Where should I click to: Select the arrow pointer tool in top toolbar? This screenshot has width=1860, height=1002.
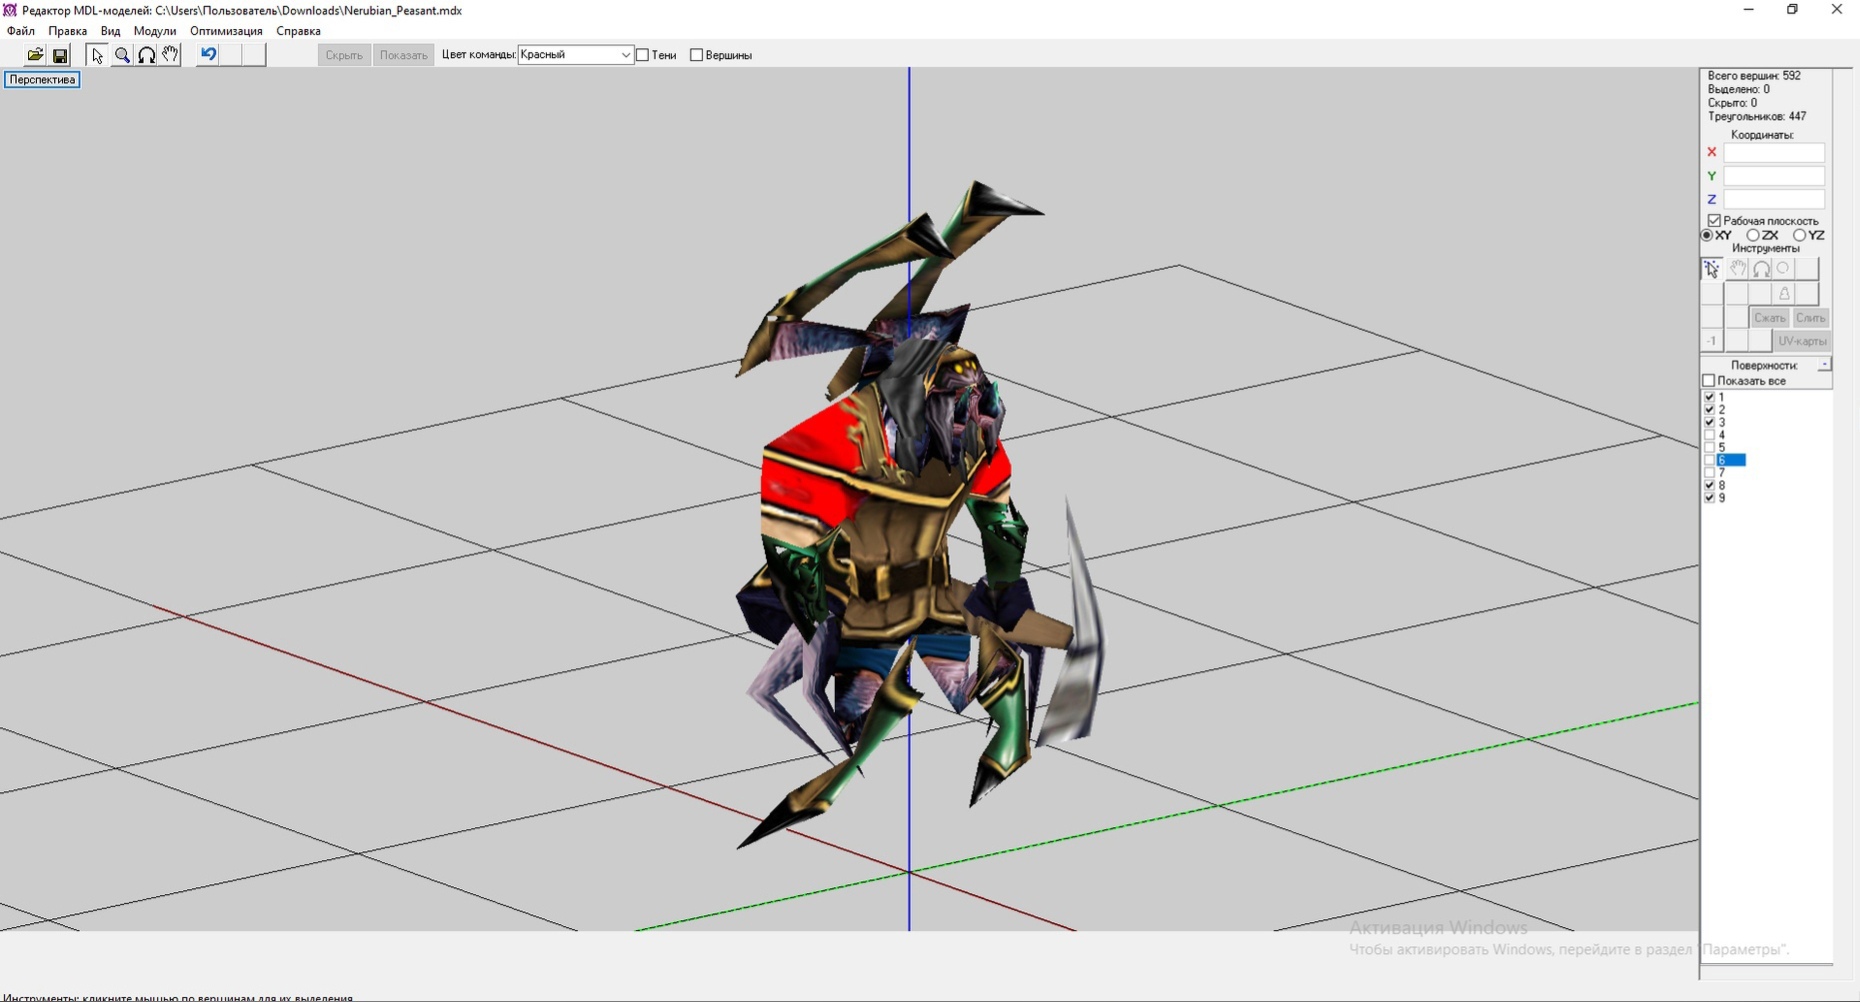pyautogui.click(x=97, y=55)
